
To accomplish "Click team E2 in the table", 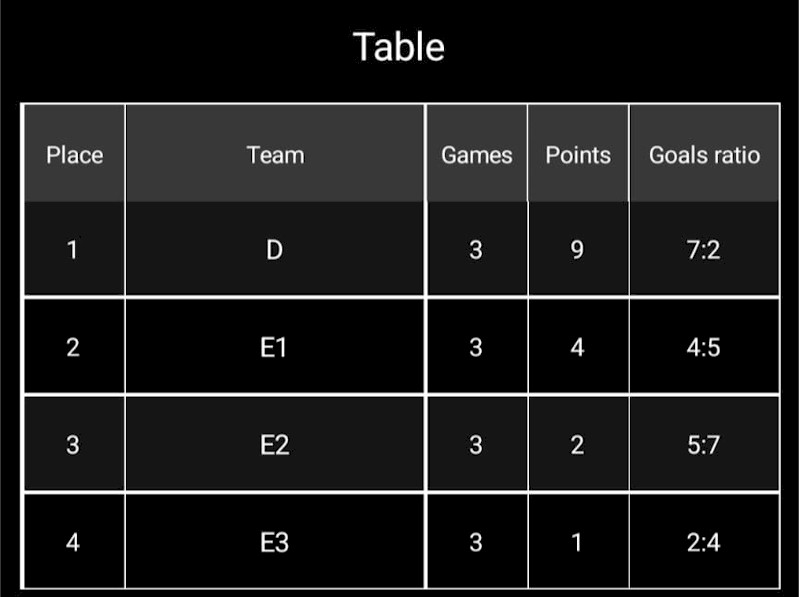I will point(275,445).
